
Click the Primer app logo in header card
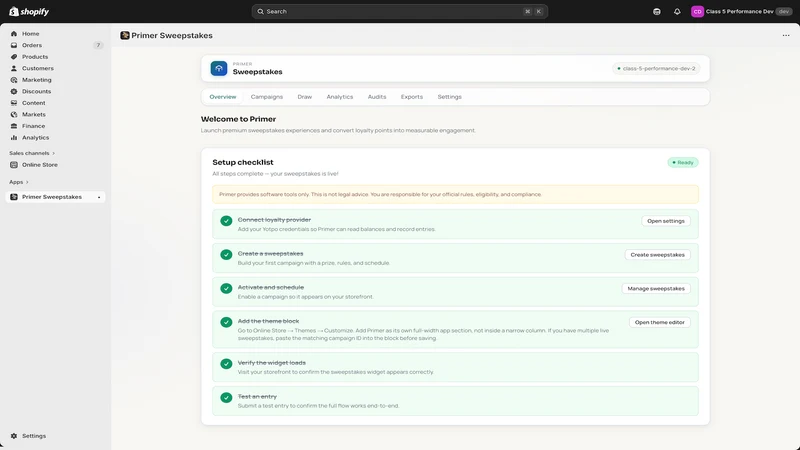(x=219, y=68)
